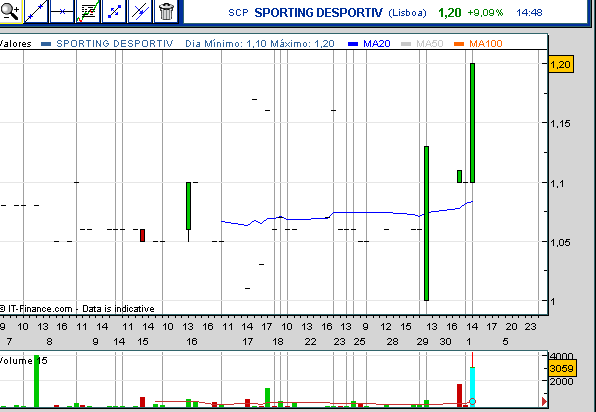The height and width of the screenshot is (412, 596).
Task: Click the red triangle arrow beside volume panel
Action: point(544,401)
